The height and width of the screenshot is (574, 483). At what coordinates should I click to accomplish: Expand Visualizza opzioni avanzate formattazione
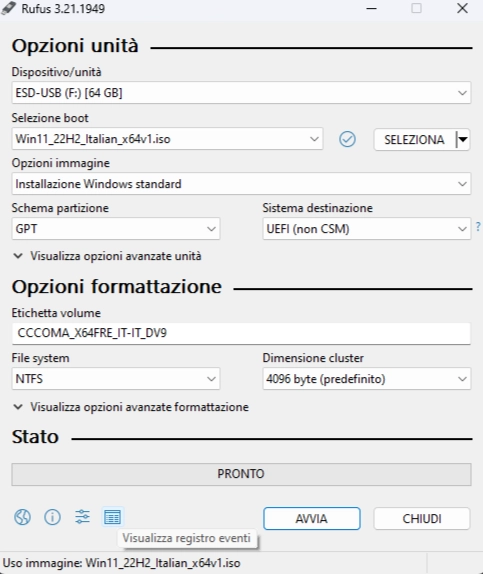point(131,407)
